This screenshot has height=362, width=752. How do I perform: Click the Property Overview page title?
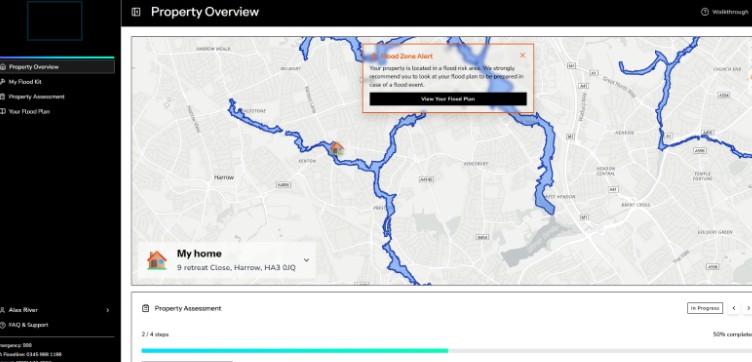[205, 12]
